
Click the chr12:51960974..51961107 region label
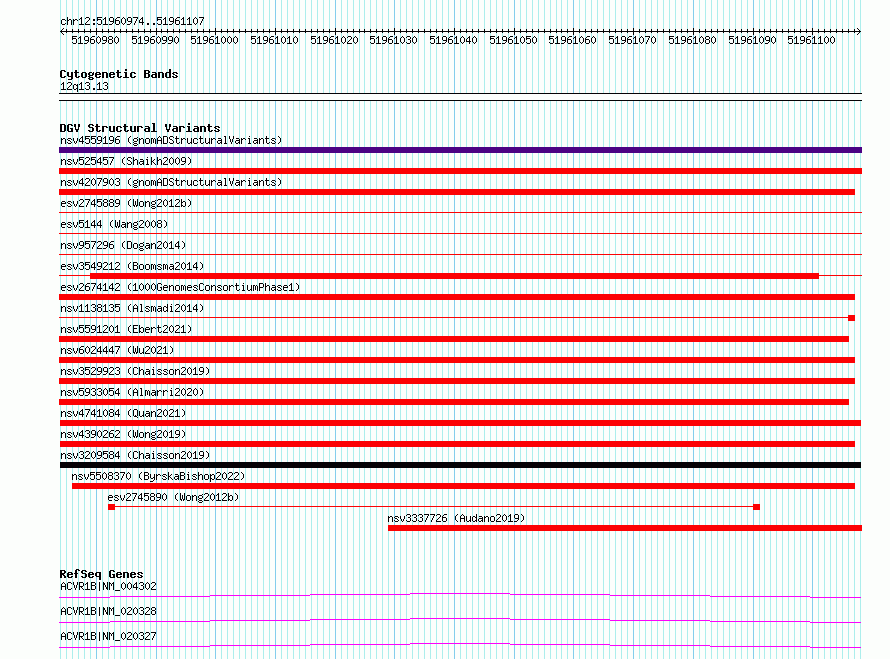pos(132,21)
